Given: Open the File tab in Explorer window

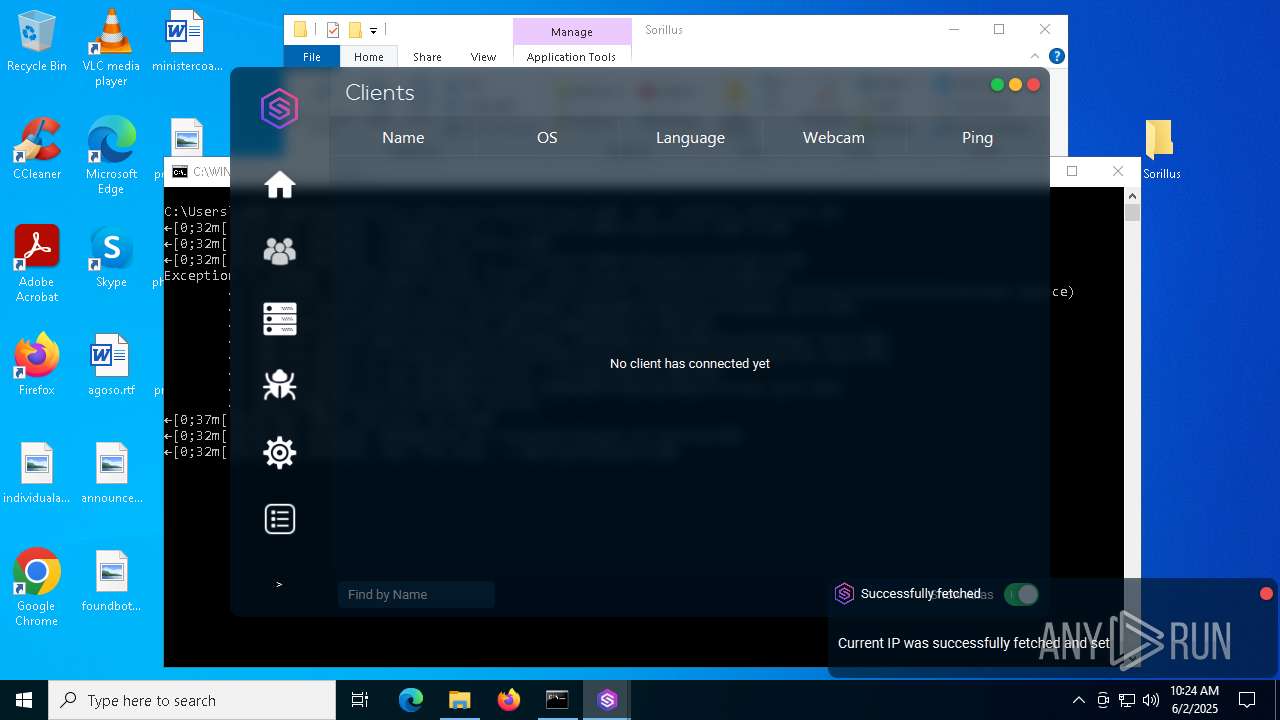Looking at the screenshot, I should click(x=312, y=57).
